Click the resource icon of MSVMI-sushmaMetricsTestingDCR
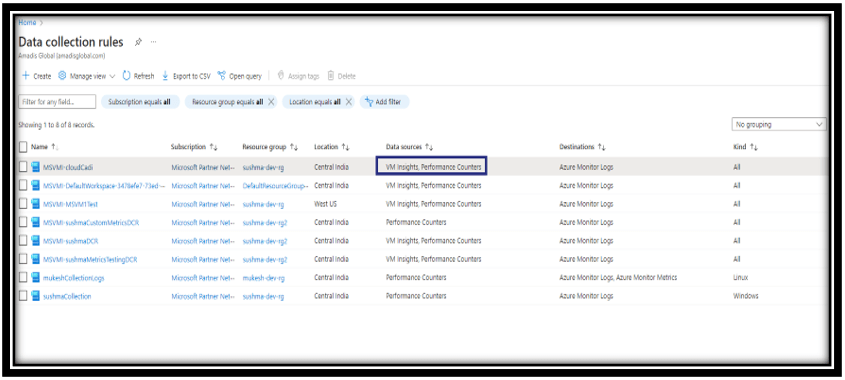Screen dimensions: 845x380 point(36,259)
